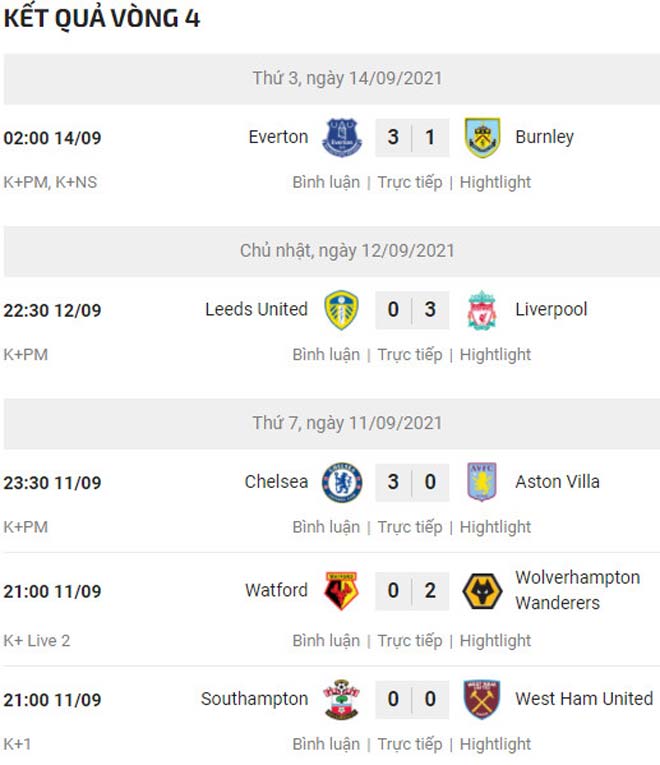Select the Chelsea team name
660x765 pixels.
pyautogui.click(x=276, y=482)
